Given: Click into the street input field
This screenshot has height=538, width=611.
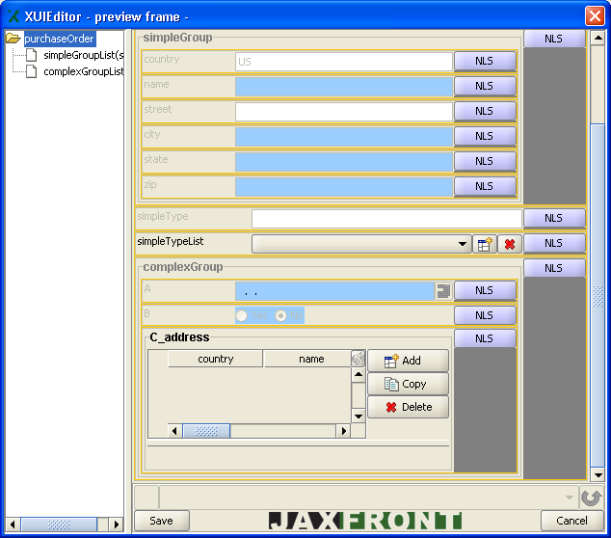Looking at the screenshot, I should [x=344, y=111].
